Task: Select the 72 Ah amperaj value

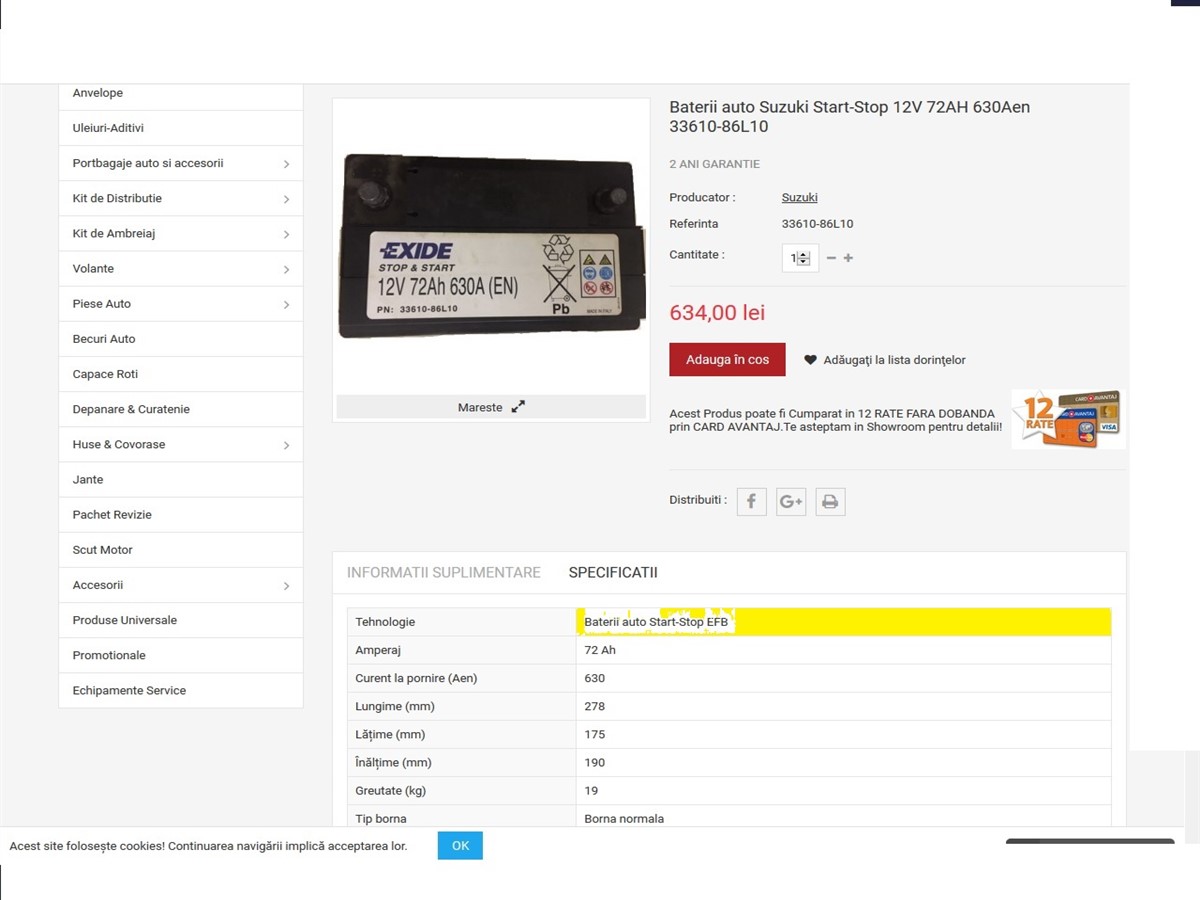Action: (600, 650)
